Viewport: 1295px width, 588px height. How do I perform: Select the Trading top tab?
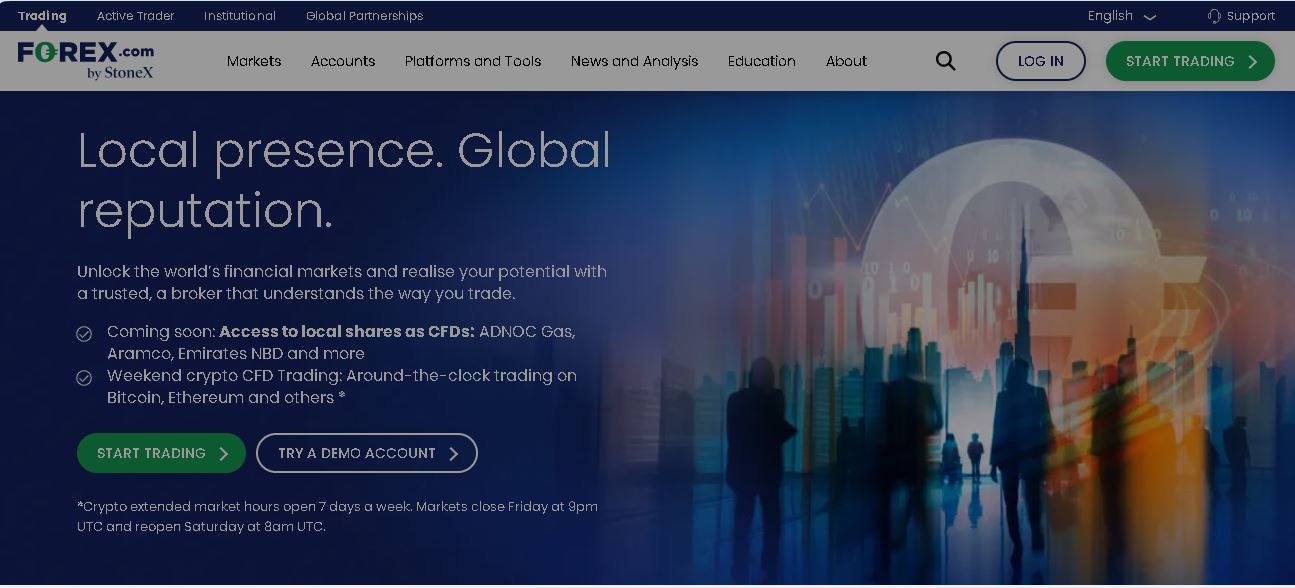pyautogui.click(x=42, y=16)
